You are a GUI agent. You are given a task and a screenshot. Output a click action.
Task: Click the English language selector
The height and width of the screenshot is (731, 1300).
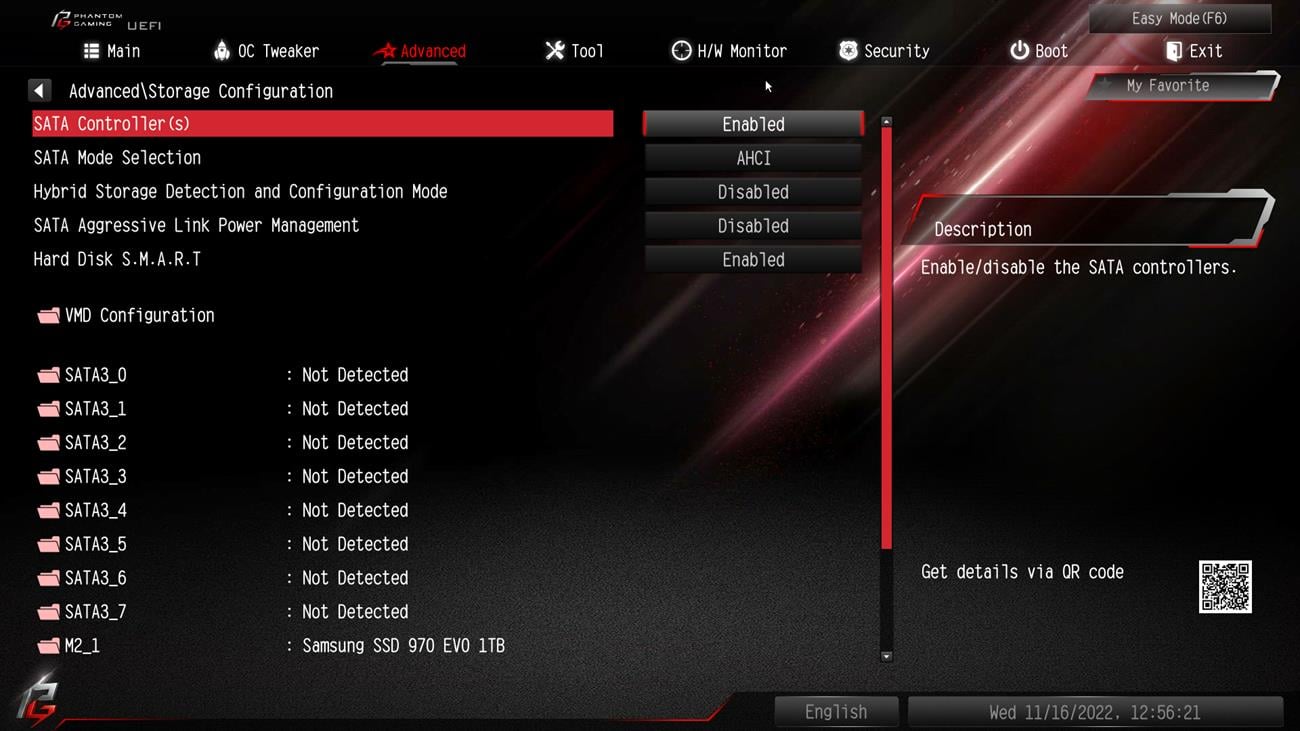pos(836,712)
